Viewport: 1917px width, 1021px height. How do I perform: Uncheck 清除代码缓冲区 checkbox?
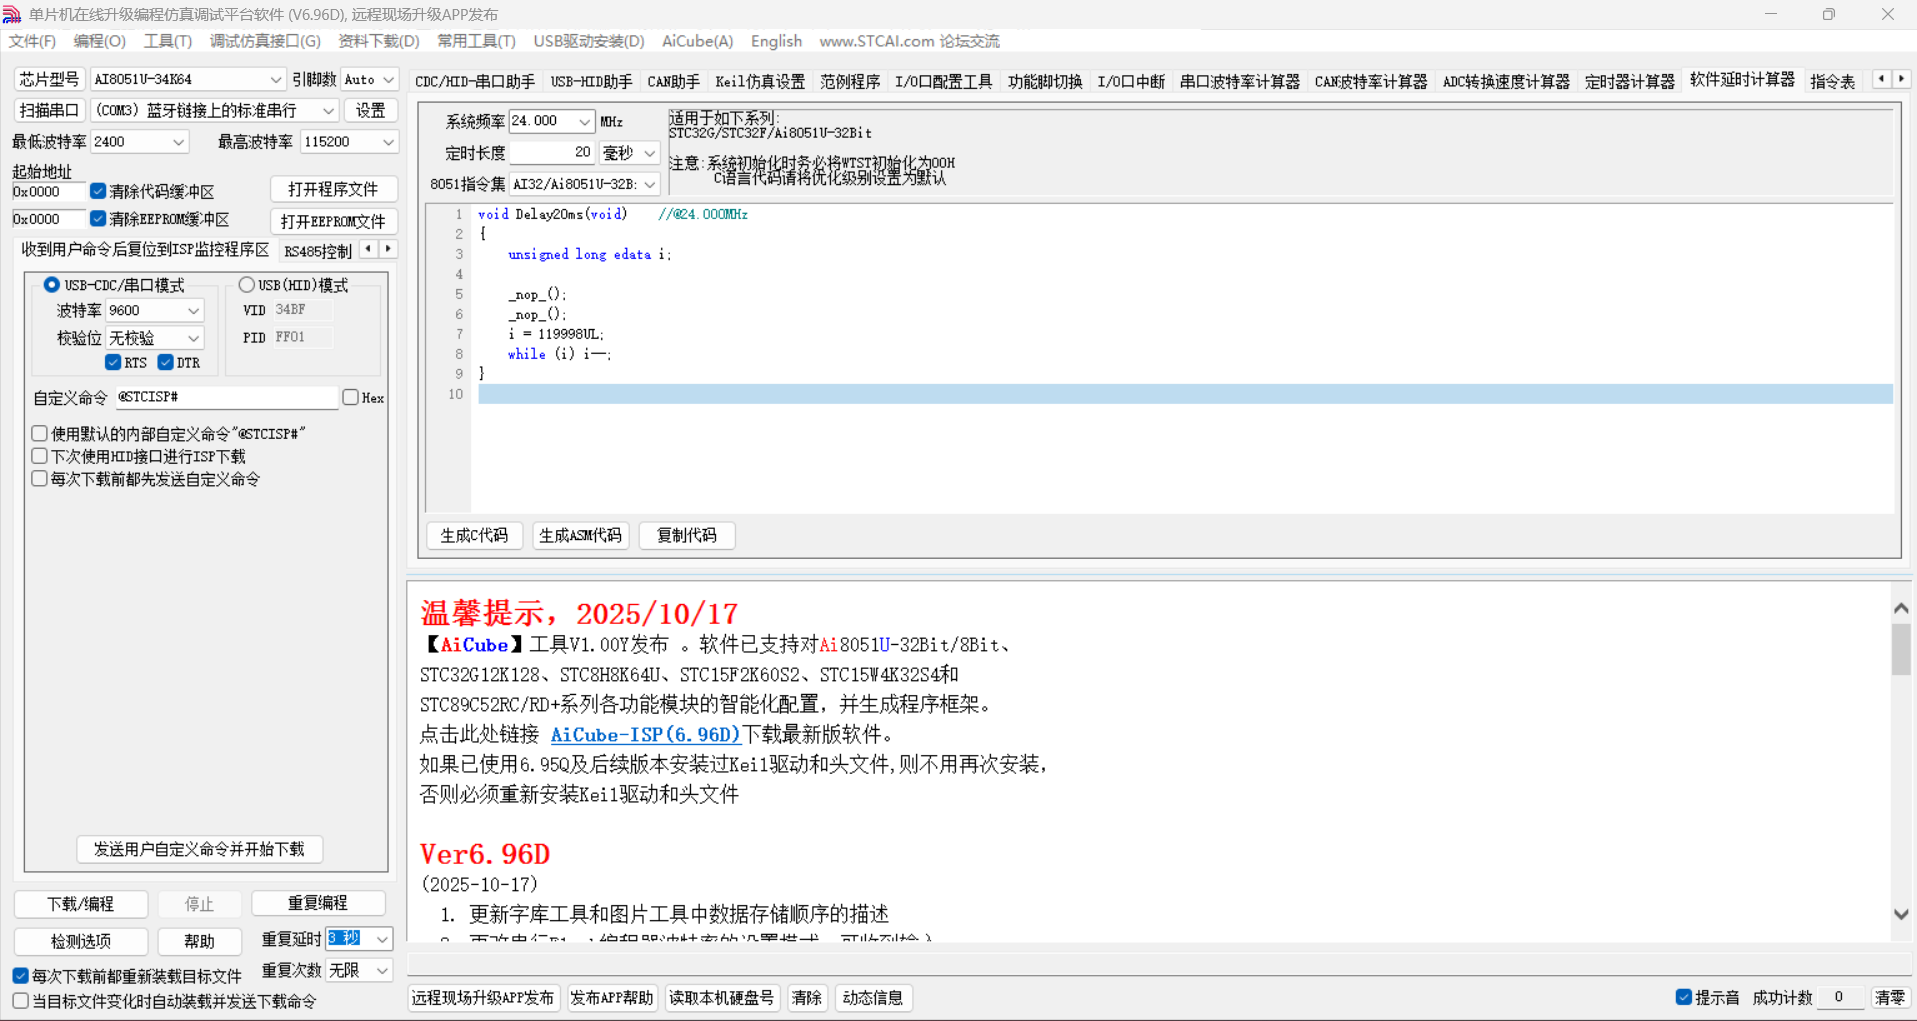pos(98,191)
